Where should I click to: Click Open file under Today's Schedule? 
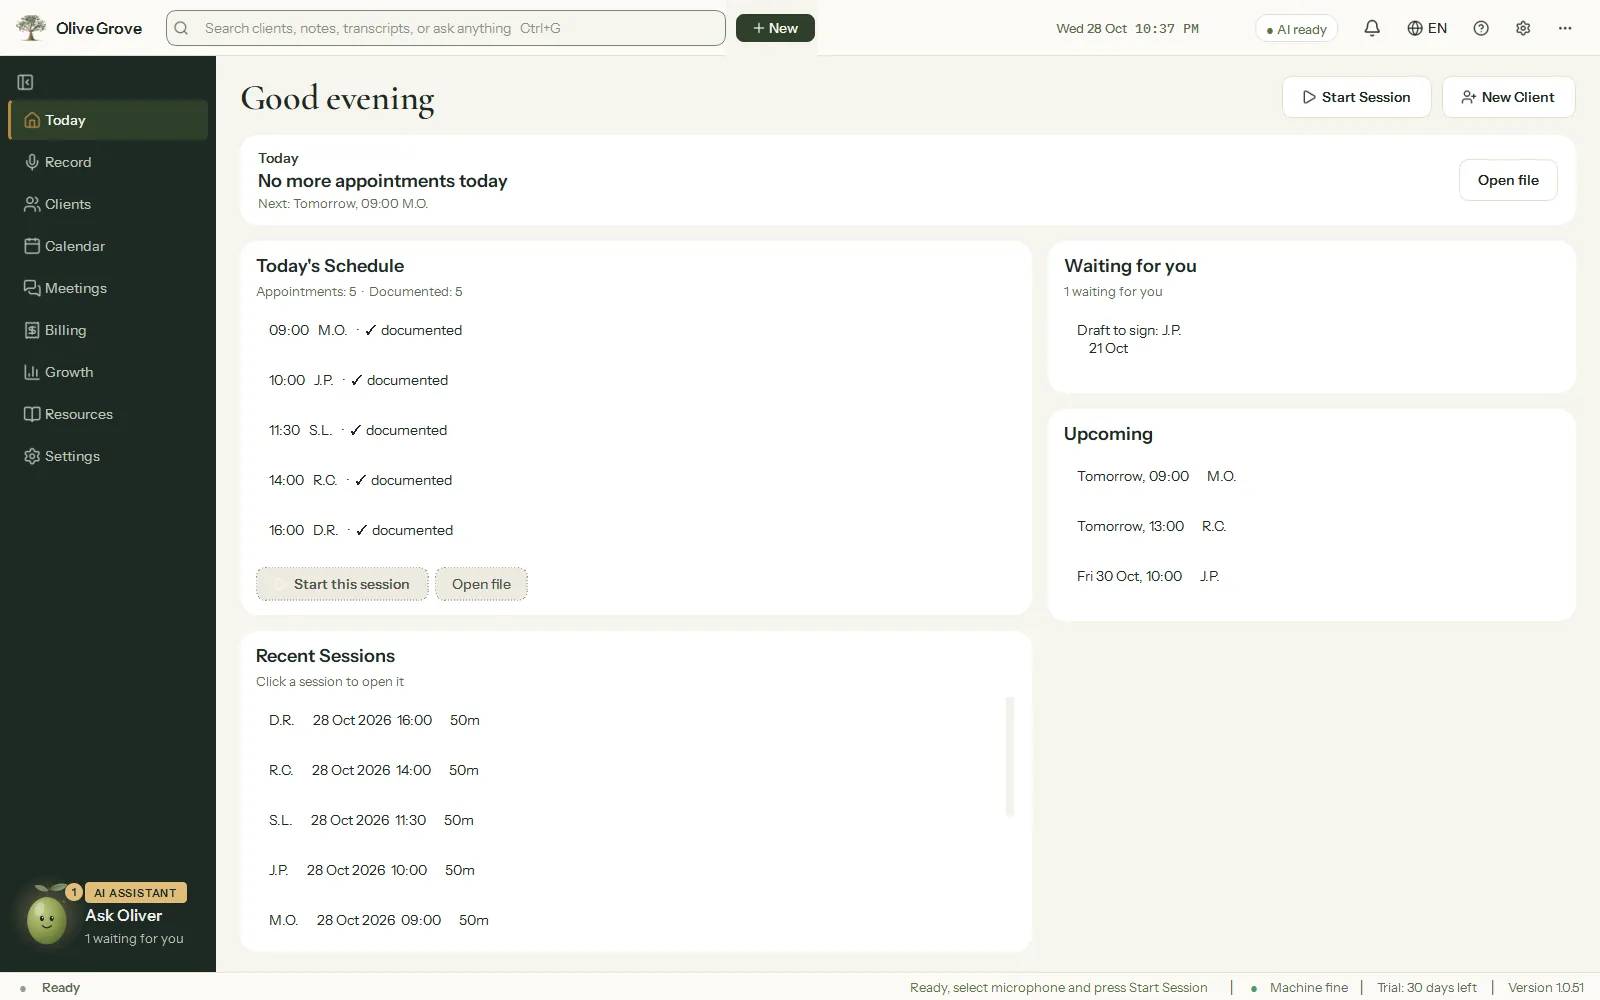click(481, 584)
